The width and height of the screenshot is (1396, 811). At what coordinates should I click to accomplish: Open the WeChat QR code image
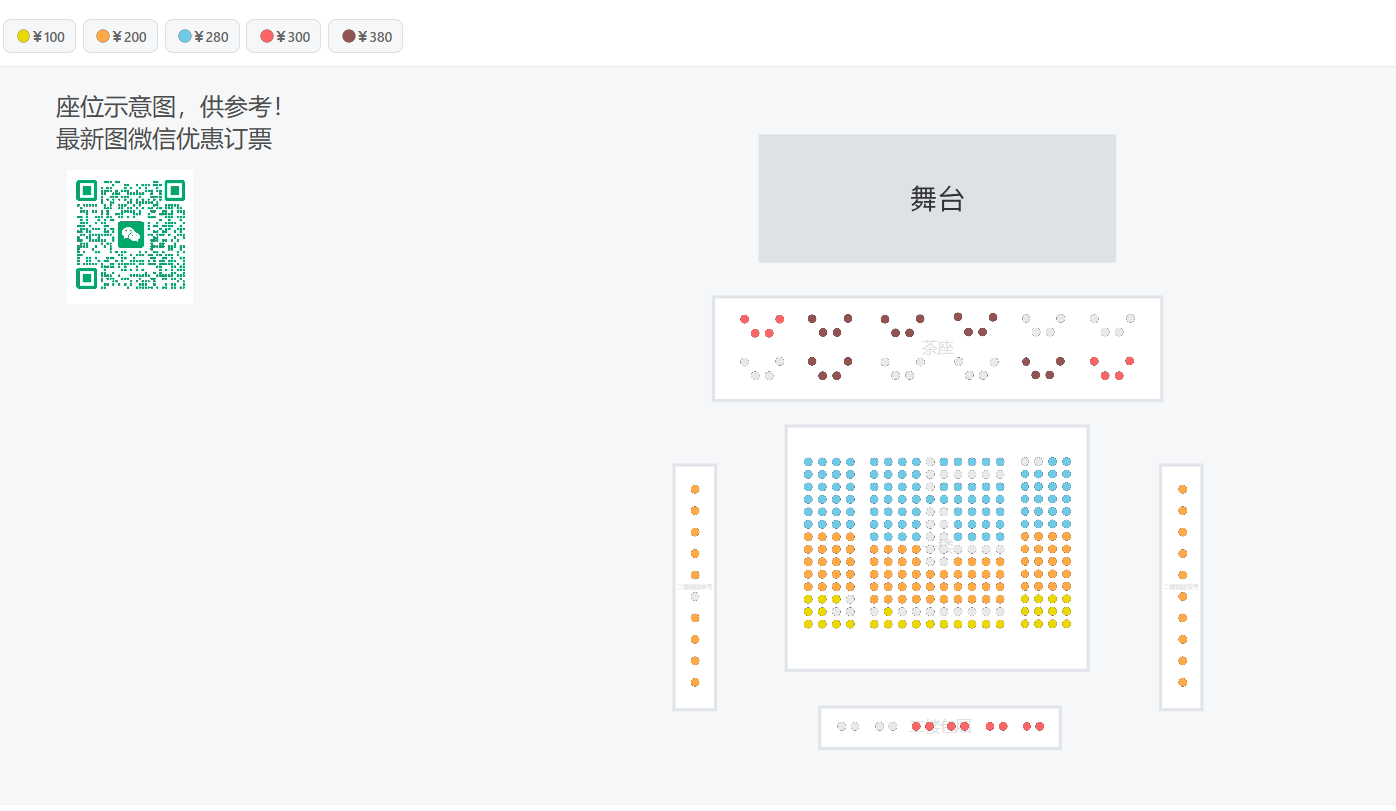(x=130, y=236)
